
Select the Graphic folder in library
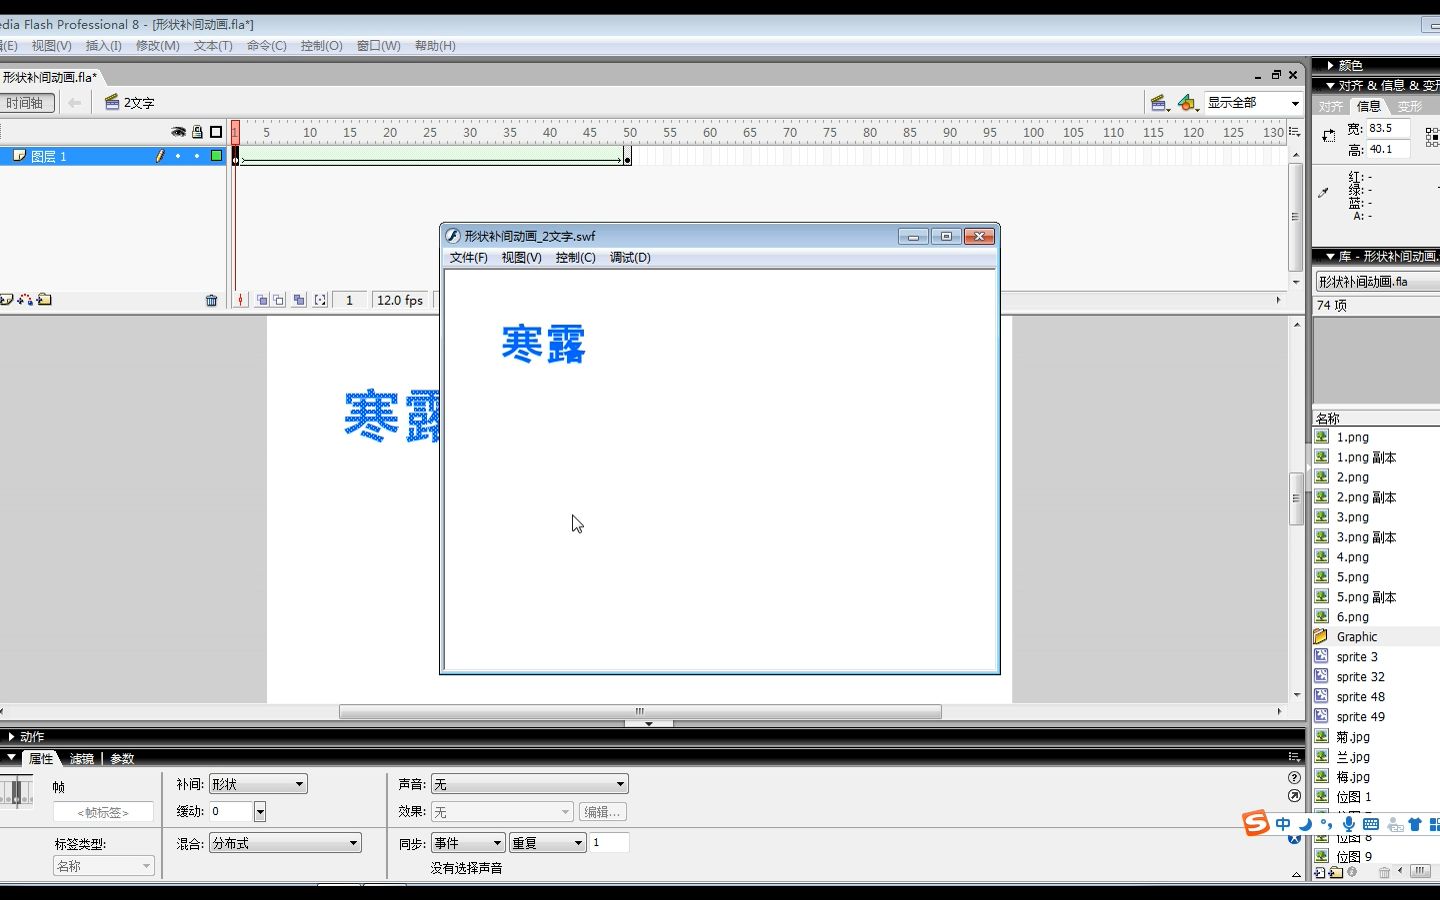point(1357,637)
